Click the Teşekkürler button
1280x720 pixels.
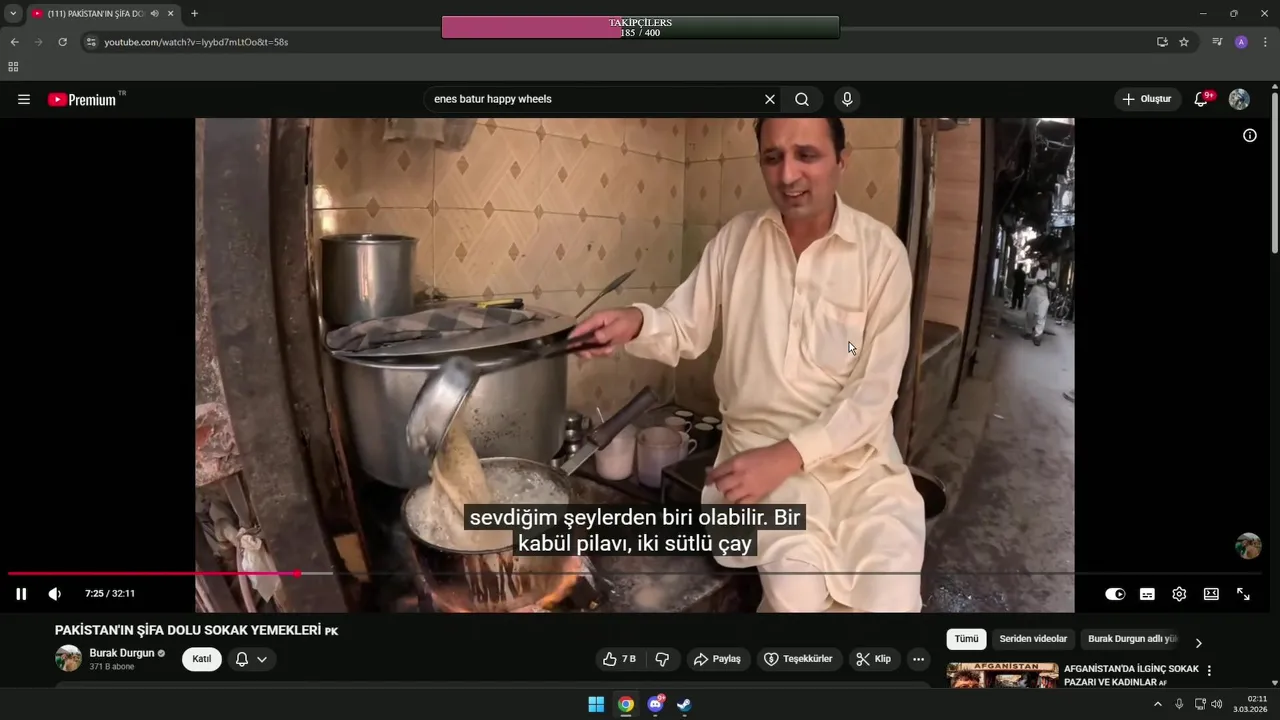pyautogui.click(x=798, y=659)
